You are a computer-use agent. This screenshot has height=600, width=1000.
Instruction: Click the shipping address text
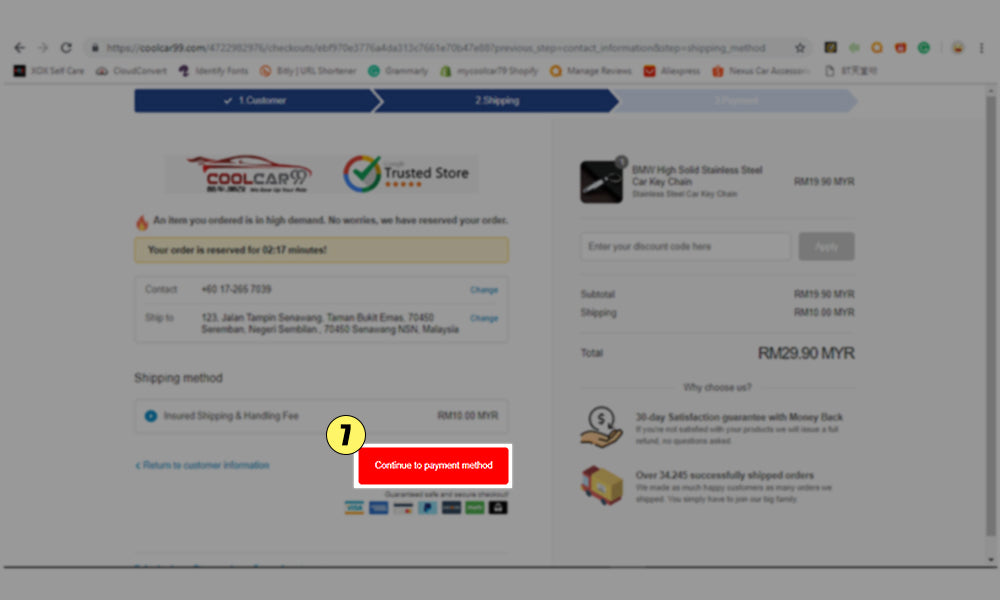(330, 323)
